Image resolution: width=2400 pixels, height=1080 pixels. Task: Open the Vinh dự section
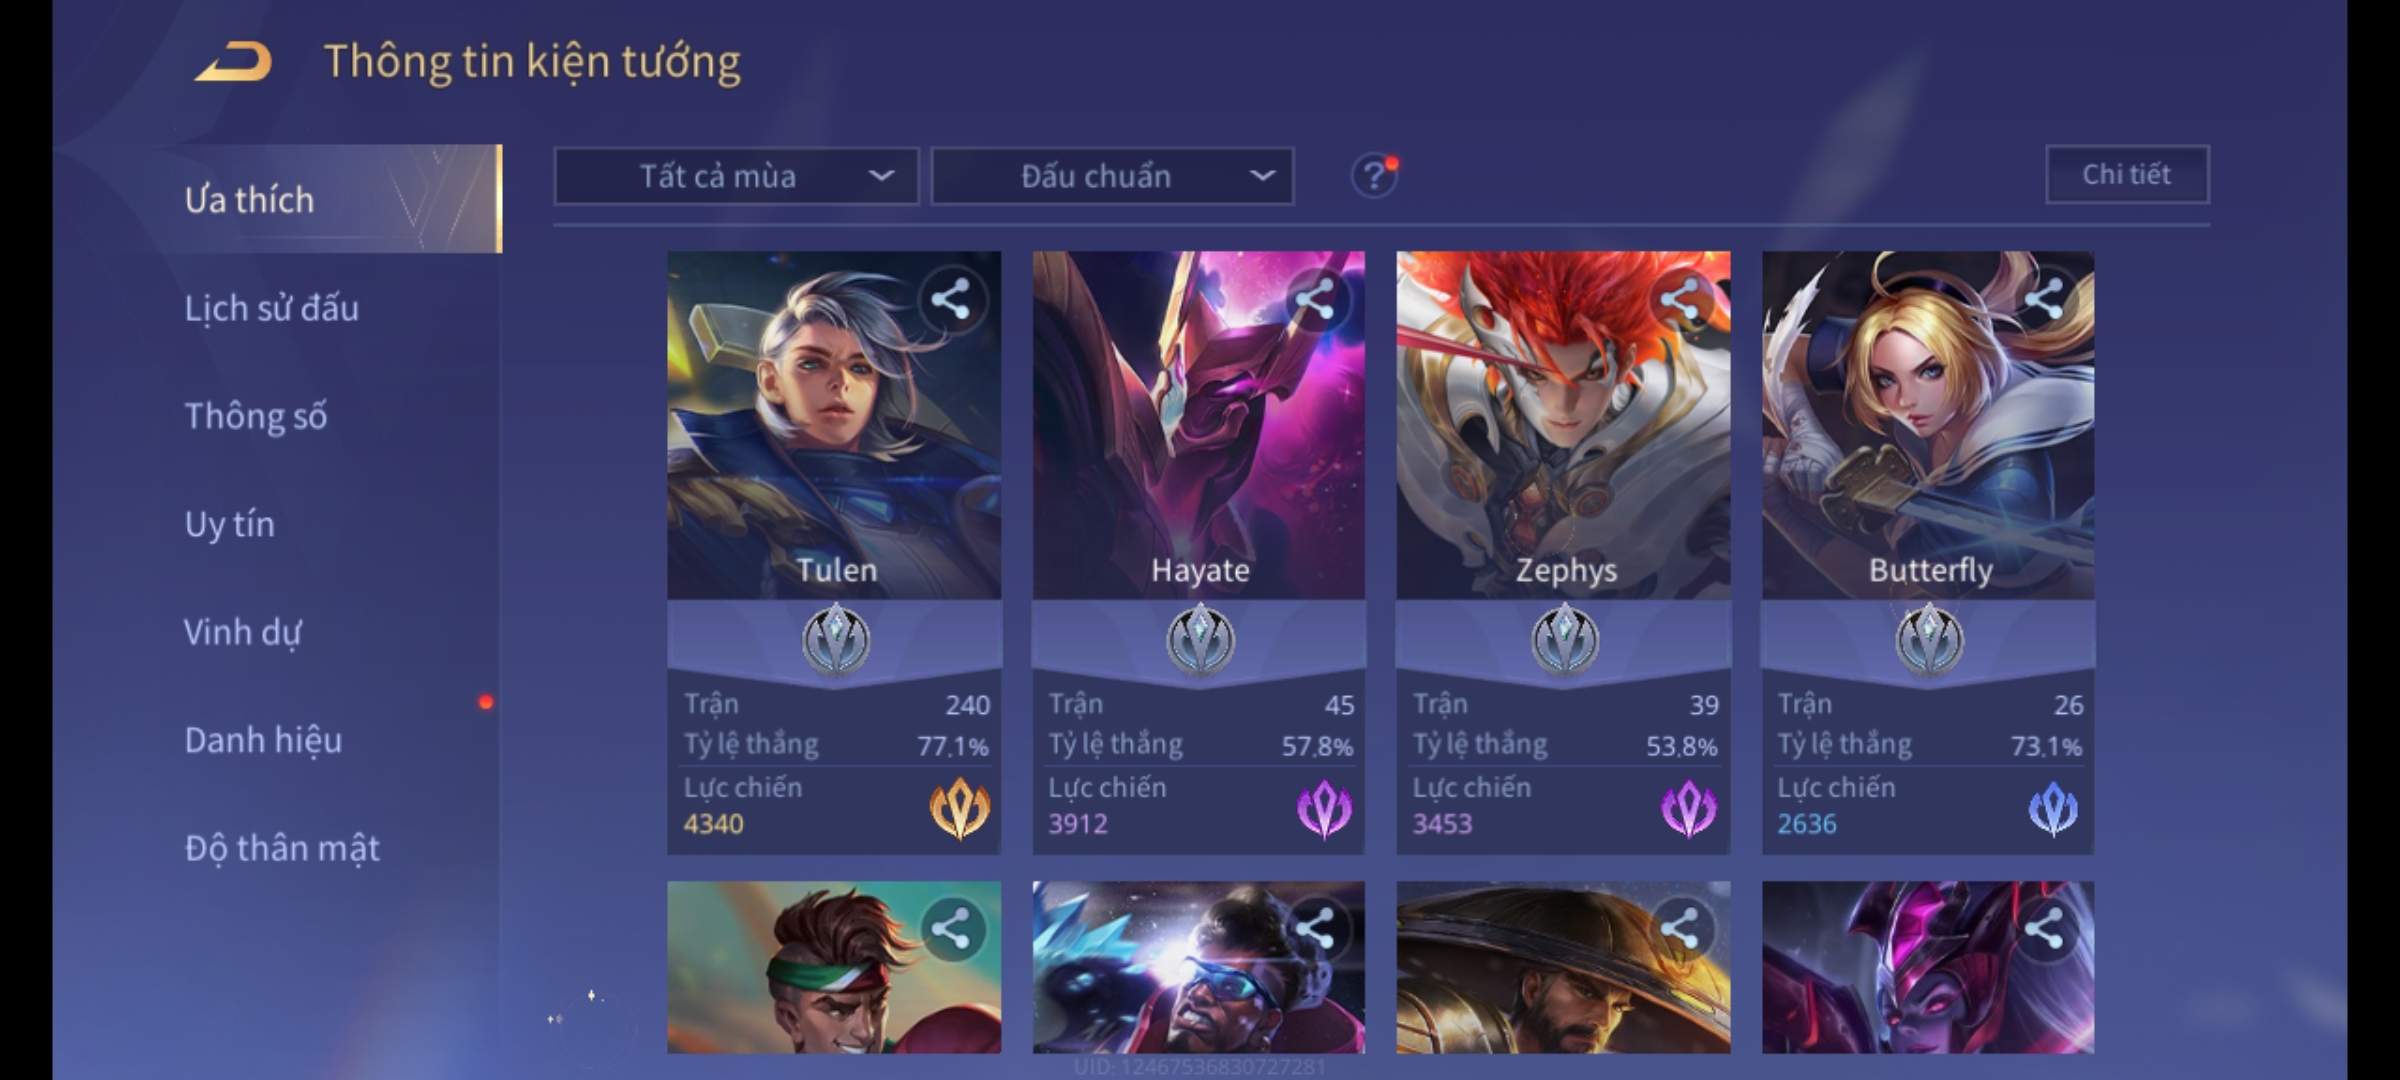(x=242, y=632)
